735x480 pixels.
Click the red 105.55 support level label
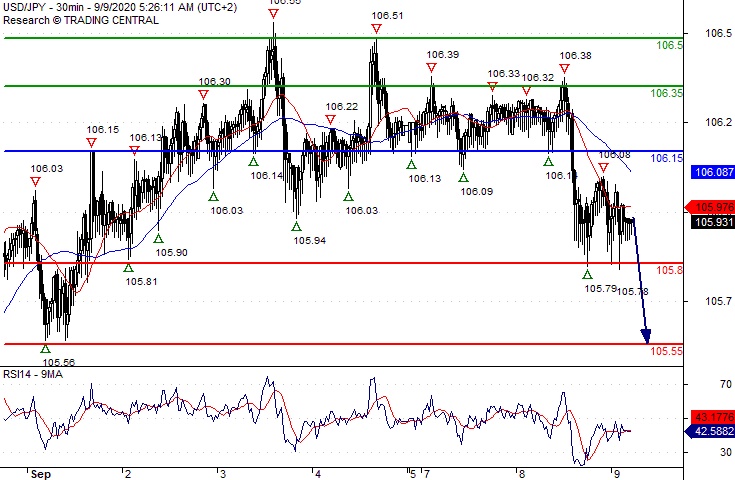tap(666, 351)
